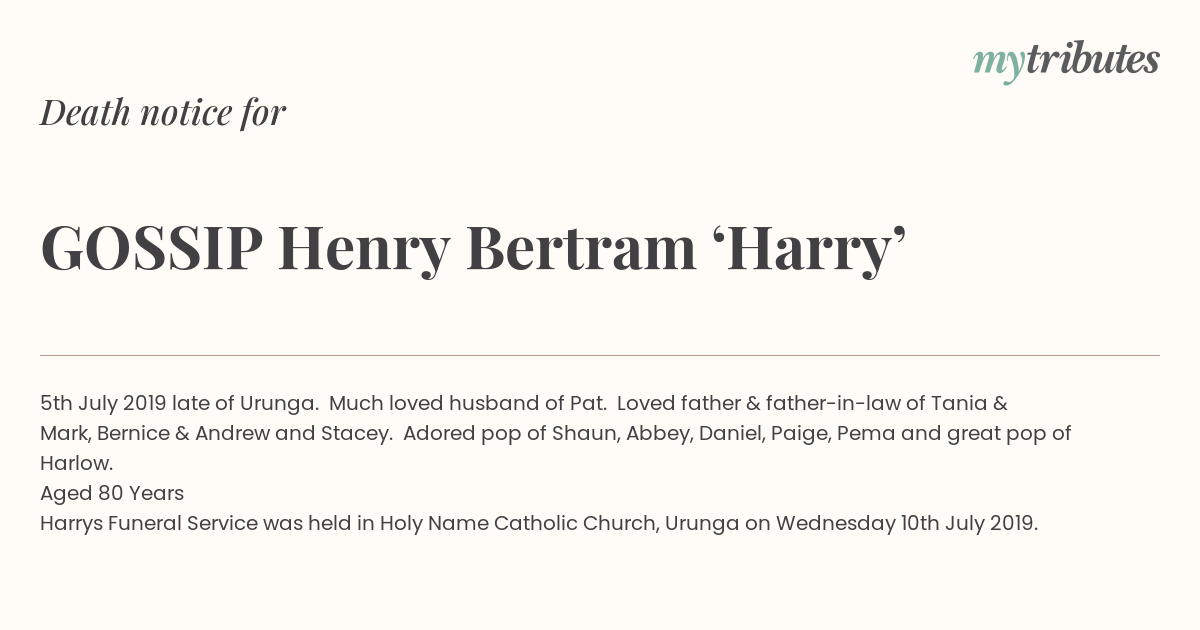Click "Holy Name Catholic Church" text
Image resolution: width=1200 pixels, height=630 pixels.
coord(517,524)
